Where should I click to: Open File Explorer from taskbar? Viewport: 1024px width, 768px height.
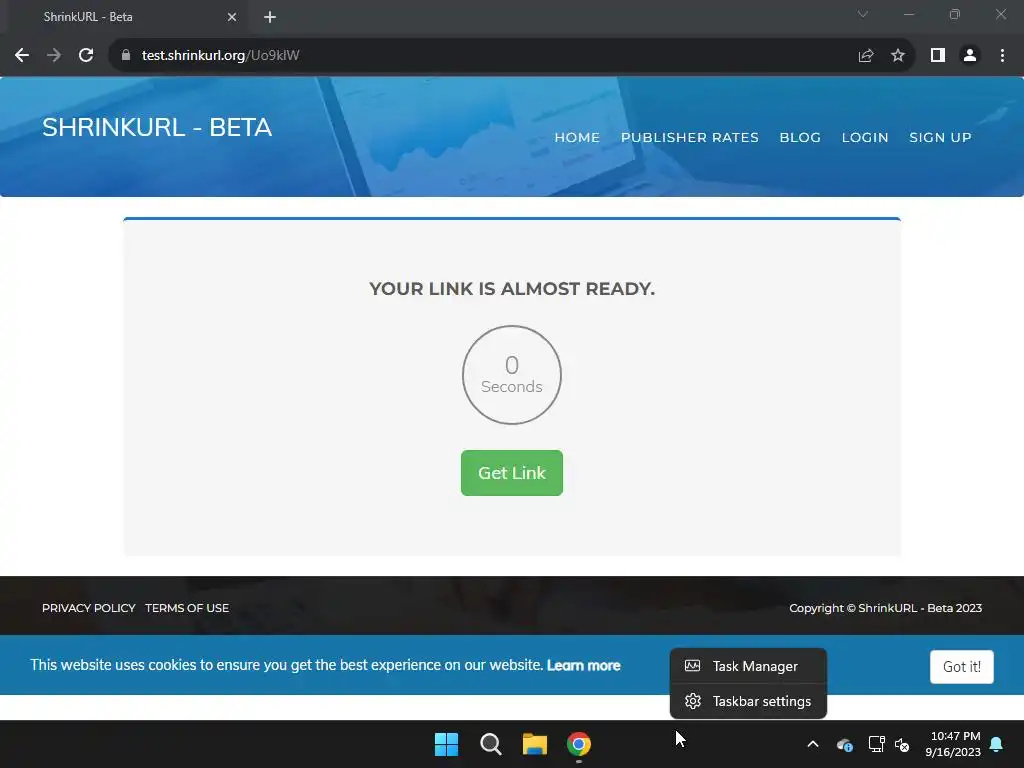[x=535, y=744]
